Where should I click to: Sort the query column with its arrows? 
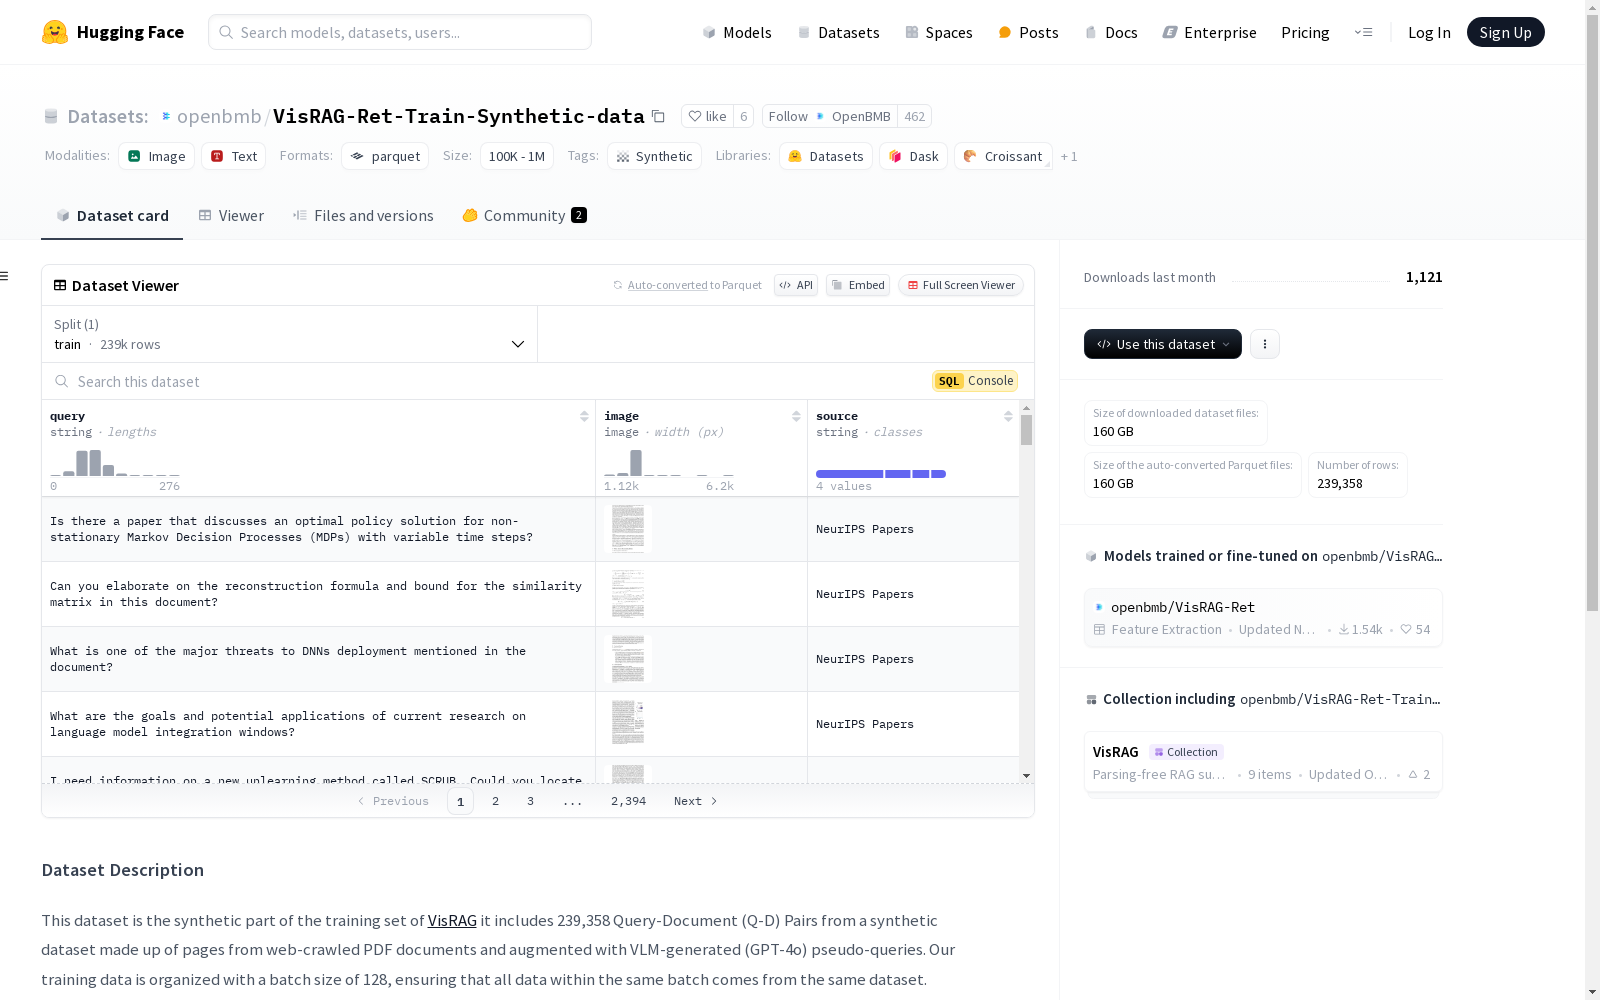(x=584, y=416)
